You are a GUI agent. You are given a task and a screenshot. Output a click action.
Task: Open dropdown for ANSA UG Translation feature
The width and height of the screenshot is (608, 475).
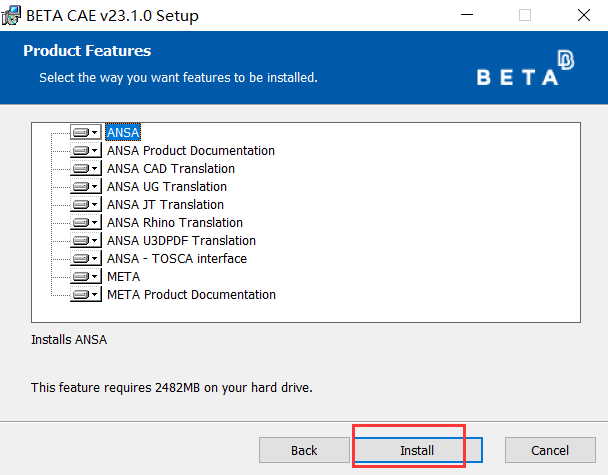(x=86, y=187)
